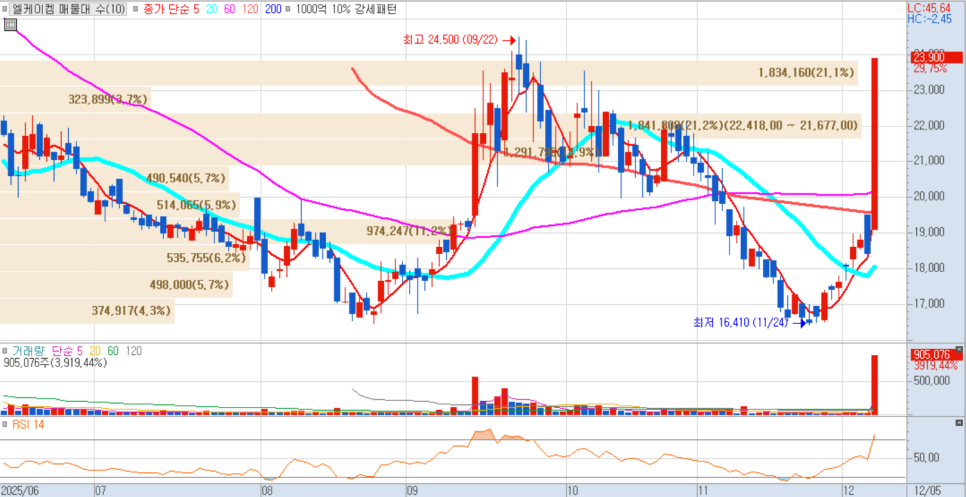Image resolution: width=966 pixels, height=497 pixels.
Task: Click the 535,755(6.2%) volume profile label
Action: click(x=206, y=258)
